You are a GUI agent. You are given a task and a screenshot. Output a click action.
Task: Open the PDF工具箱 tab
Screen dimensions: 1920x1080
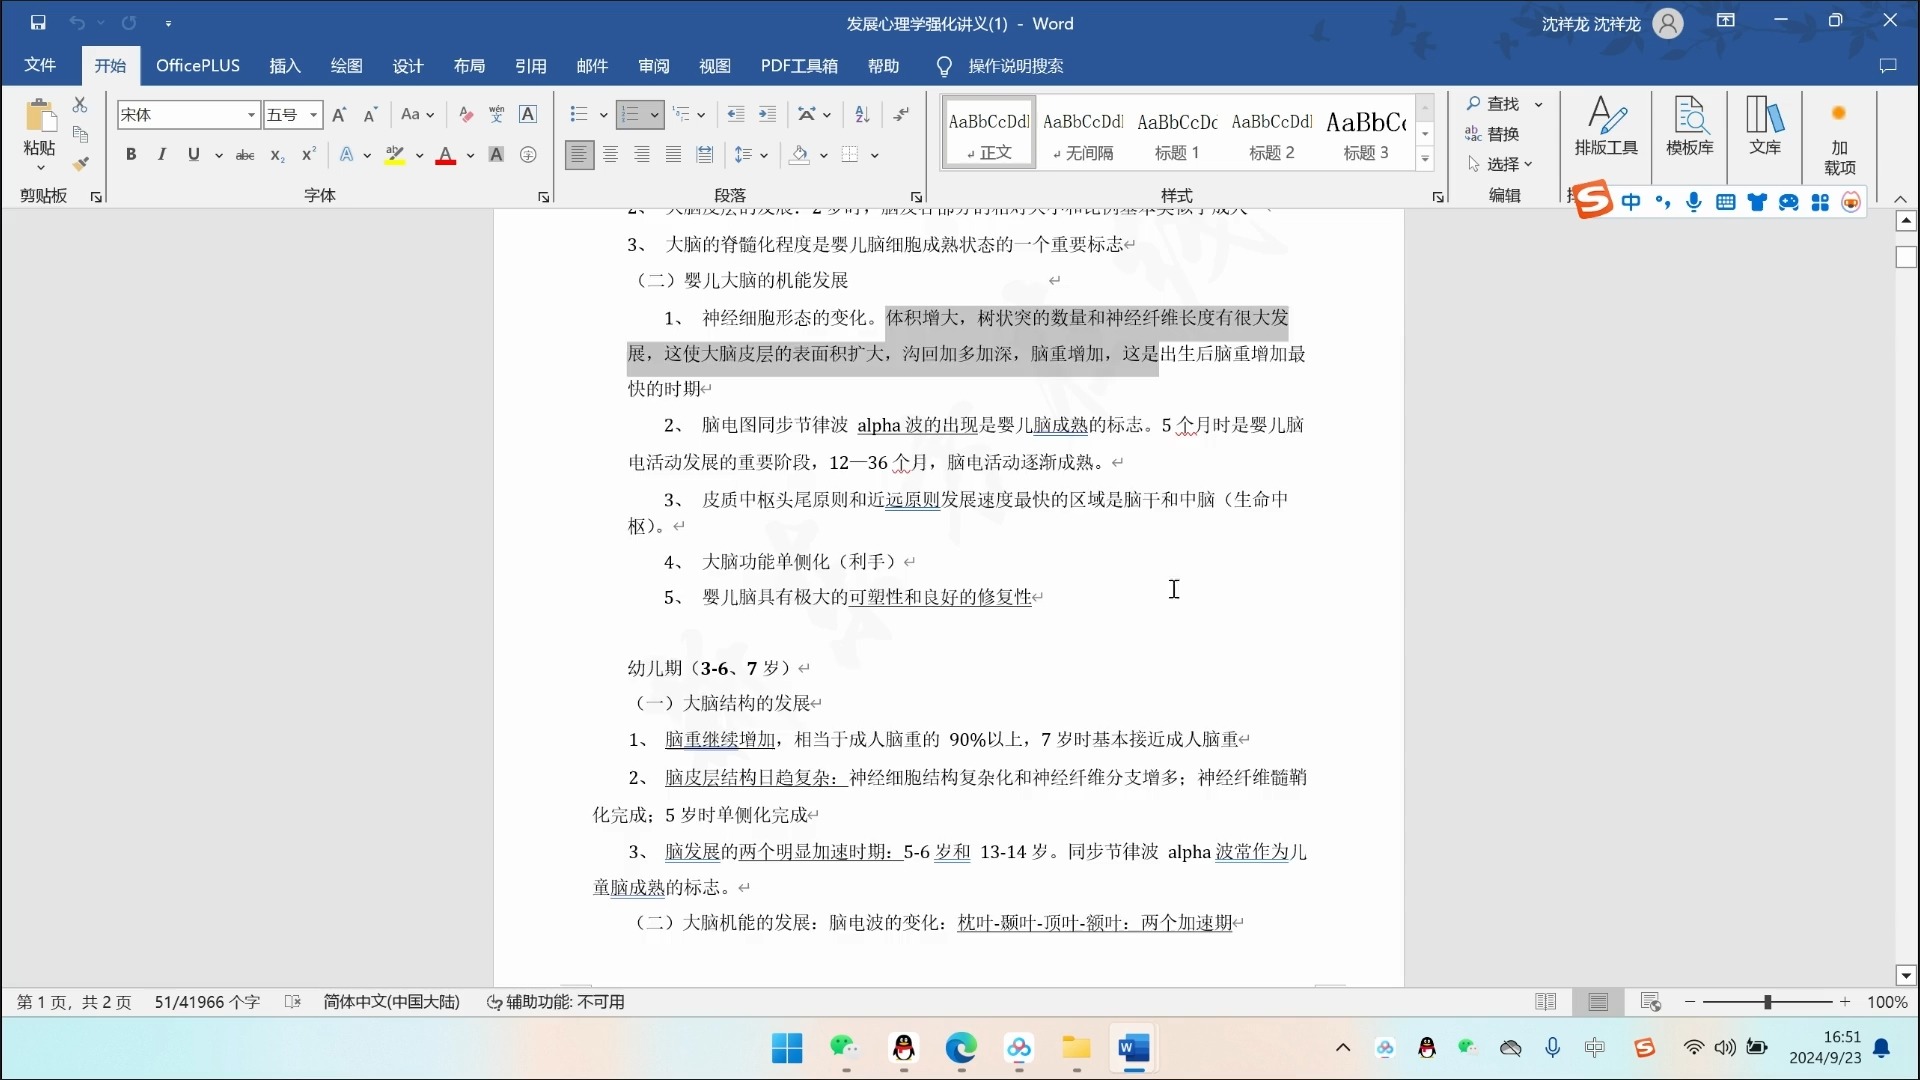pyautogui.click(x=799, y=66)
